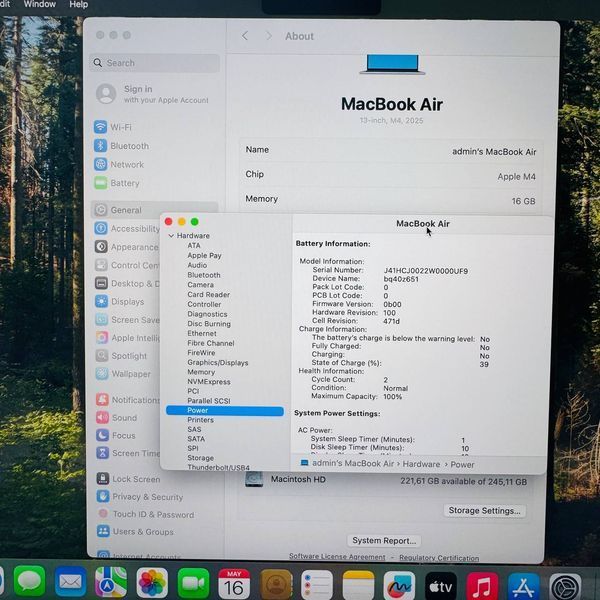This screenshot has width=600, height=600.
Task: Open Notifications icon in sidebar
Action: [x=102, y=399]
